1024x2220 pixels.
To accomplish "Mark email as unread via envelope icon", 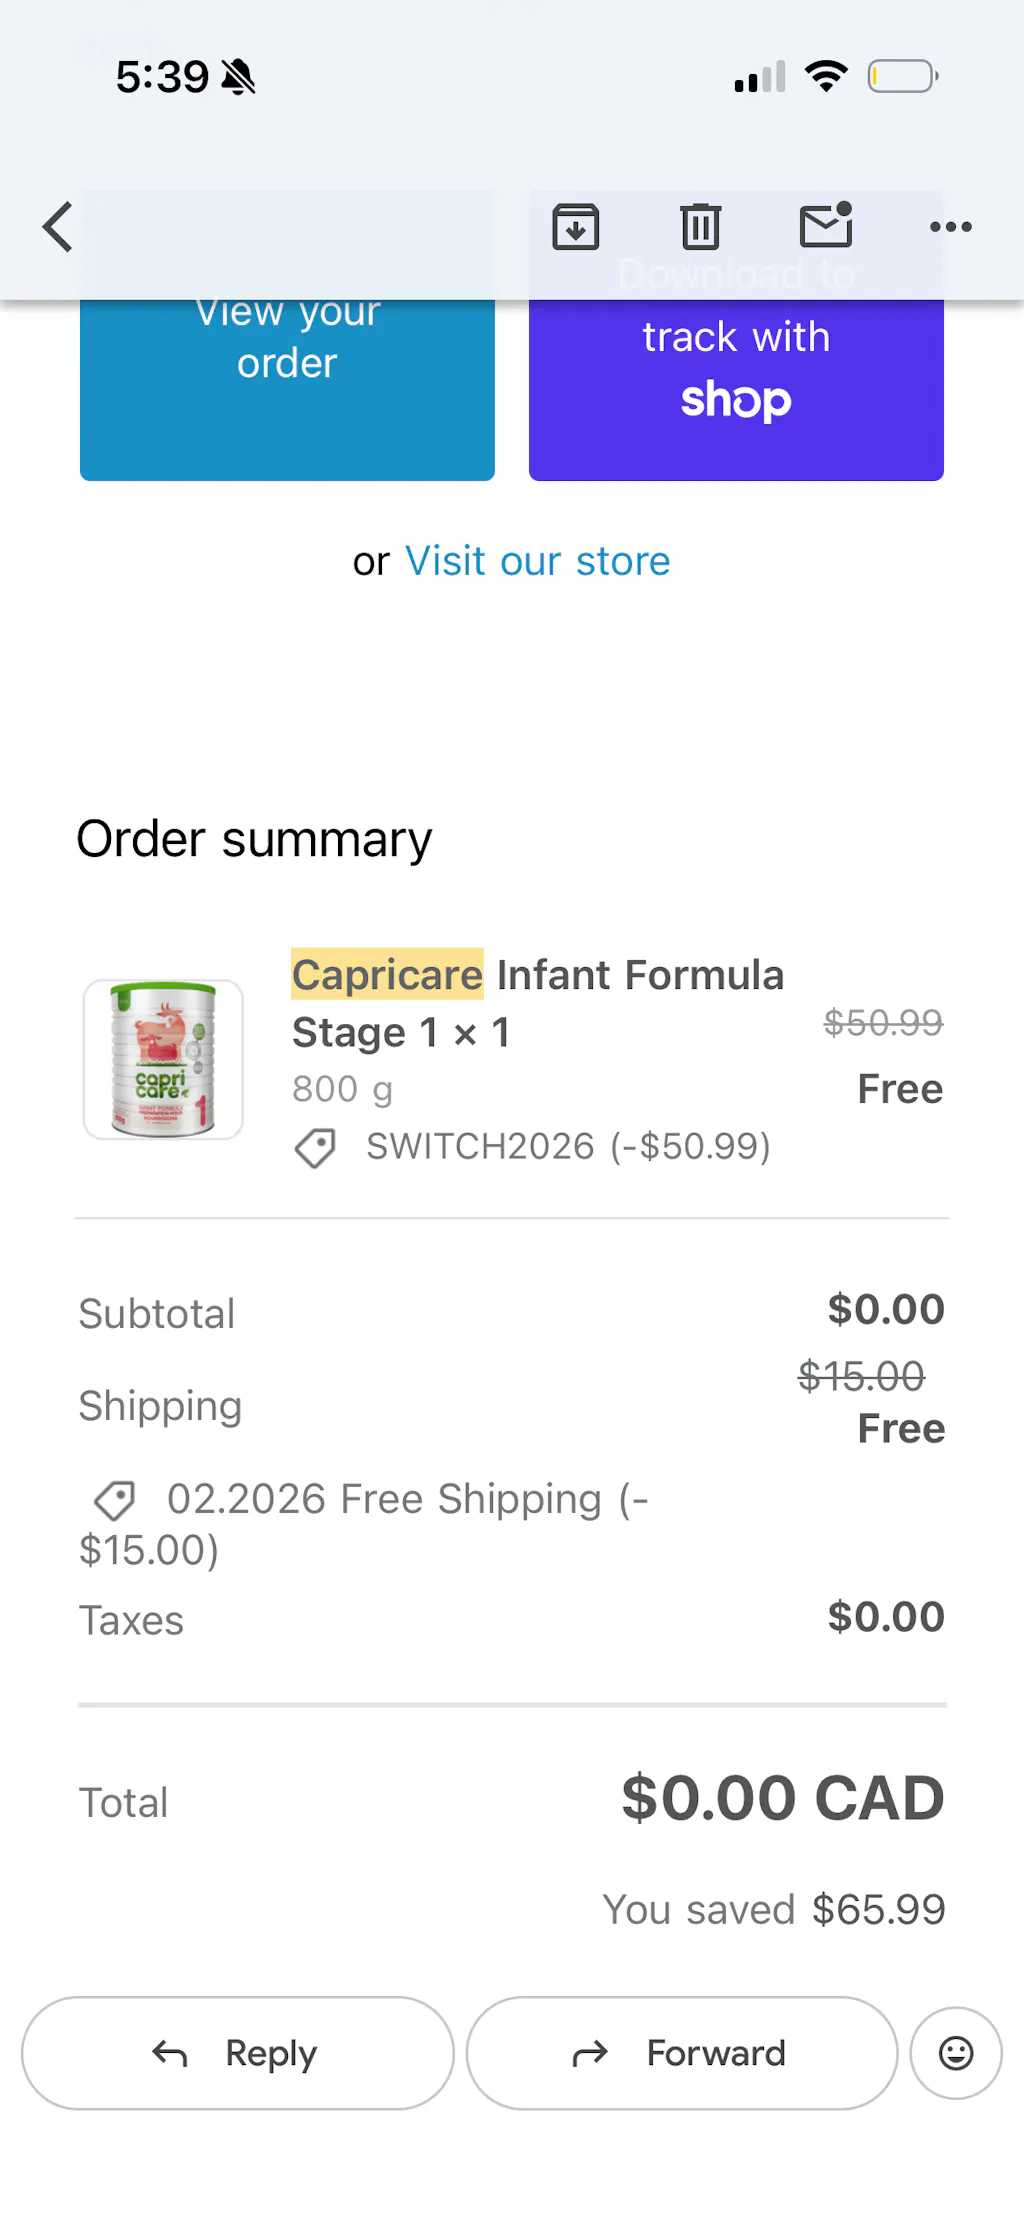I will [826, 226].
